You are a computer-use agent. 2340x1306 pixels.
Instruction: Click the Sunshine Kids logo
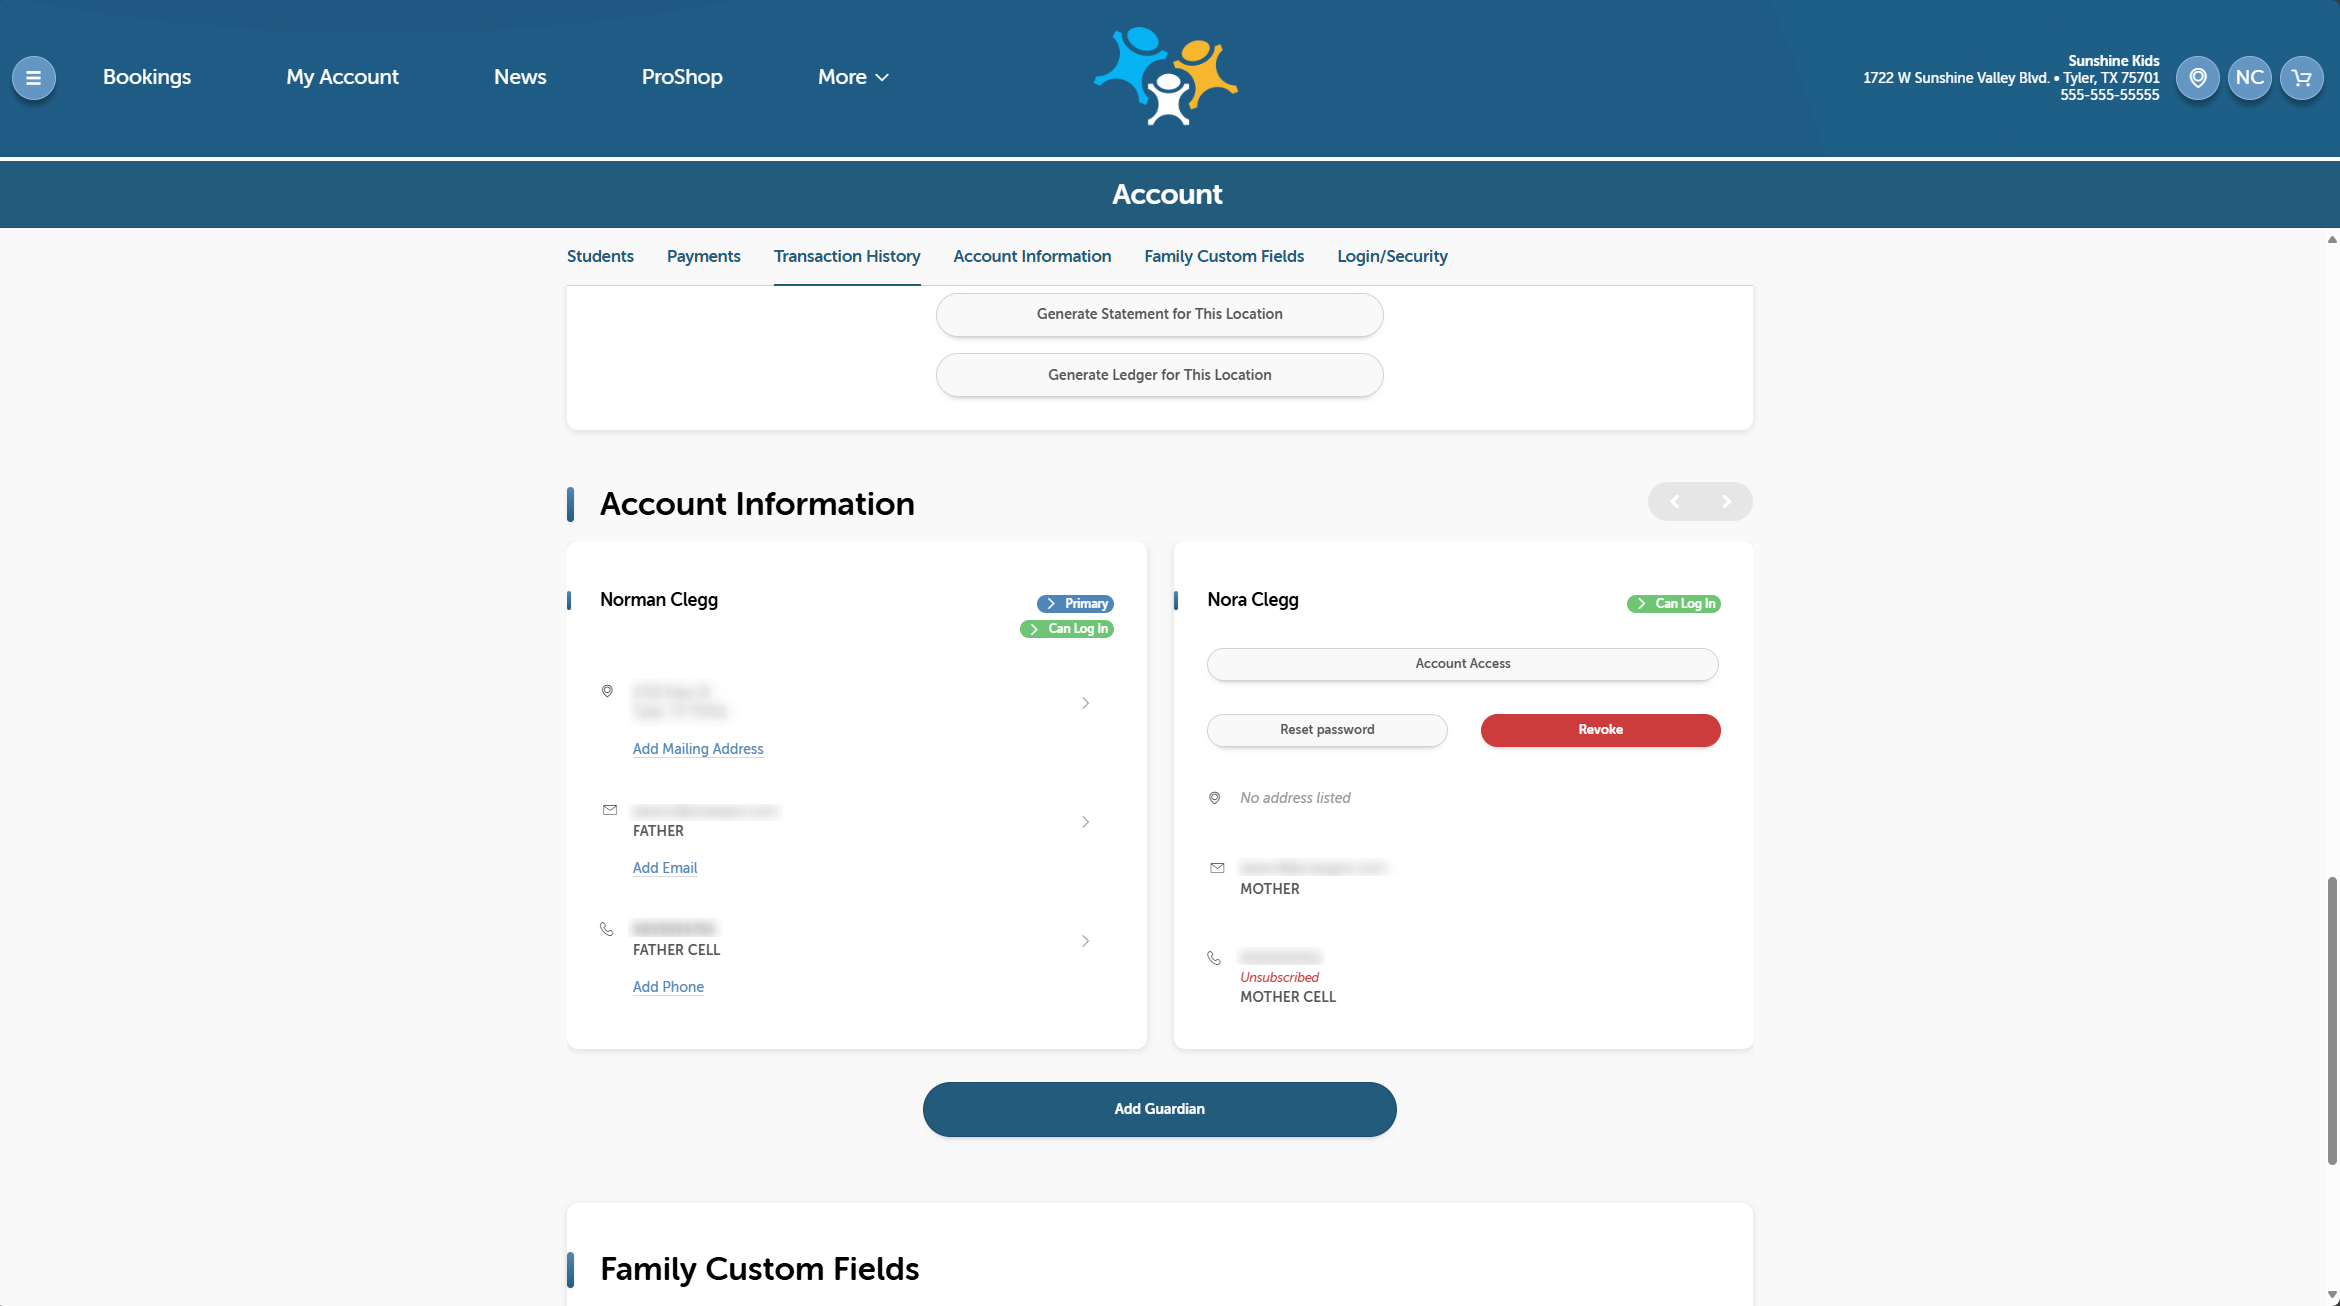(x=1166, y=76)
